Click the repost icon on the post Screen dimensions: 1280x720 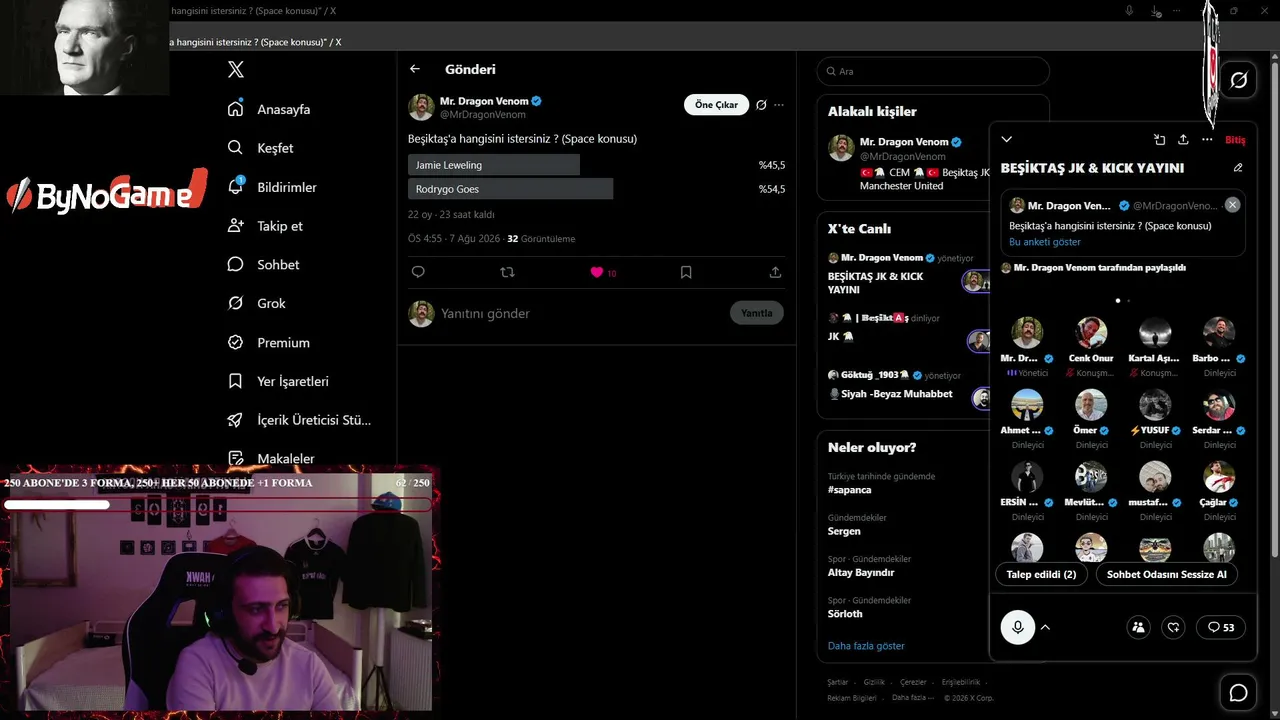[x=507, y=272]
